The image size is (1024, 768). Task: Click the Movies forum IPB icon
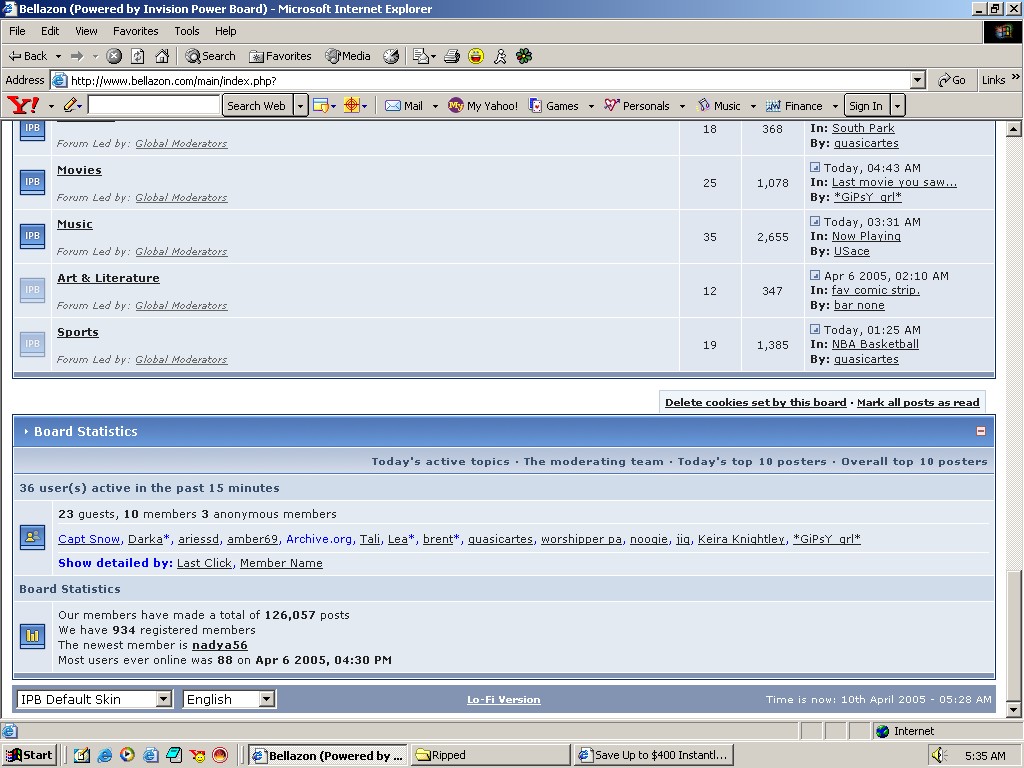[32, 182]
